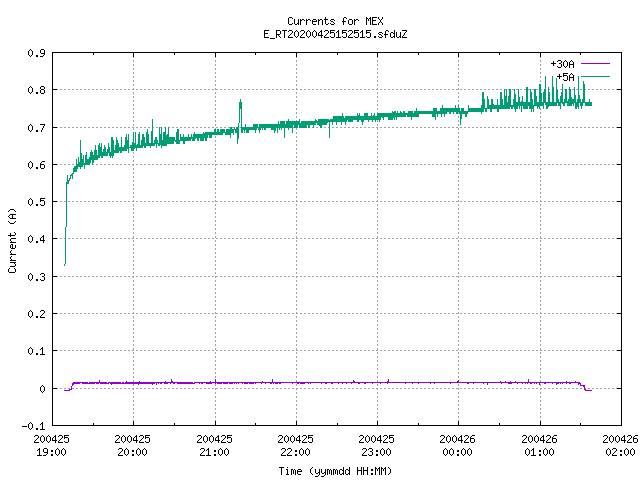Click the 'Time (yymmdd HH:MM)' x-axis label
Screen dimensions: 640x480
(x=335, y=471)
